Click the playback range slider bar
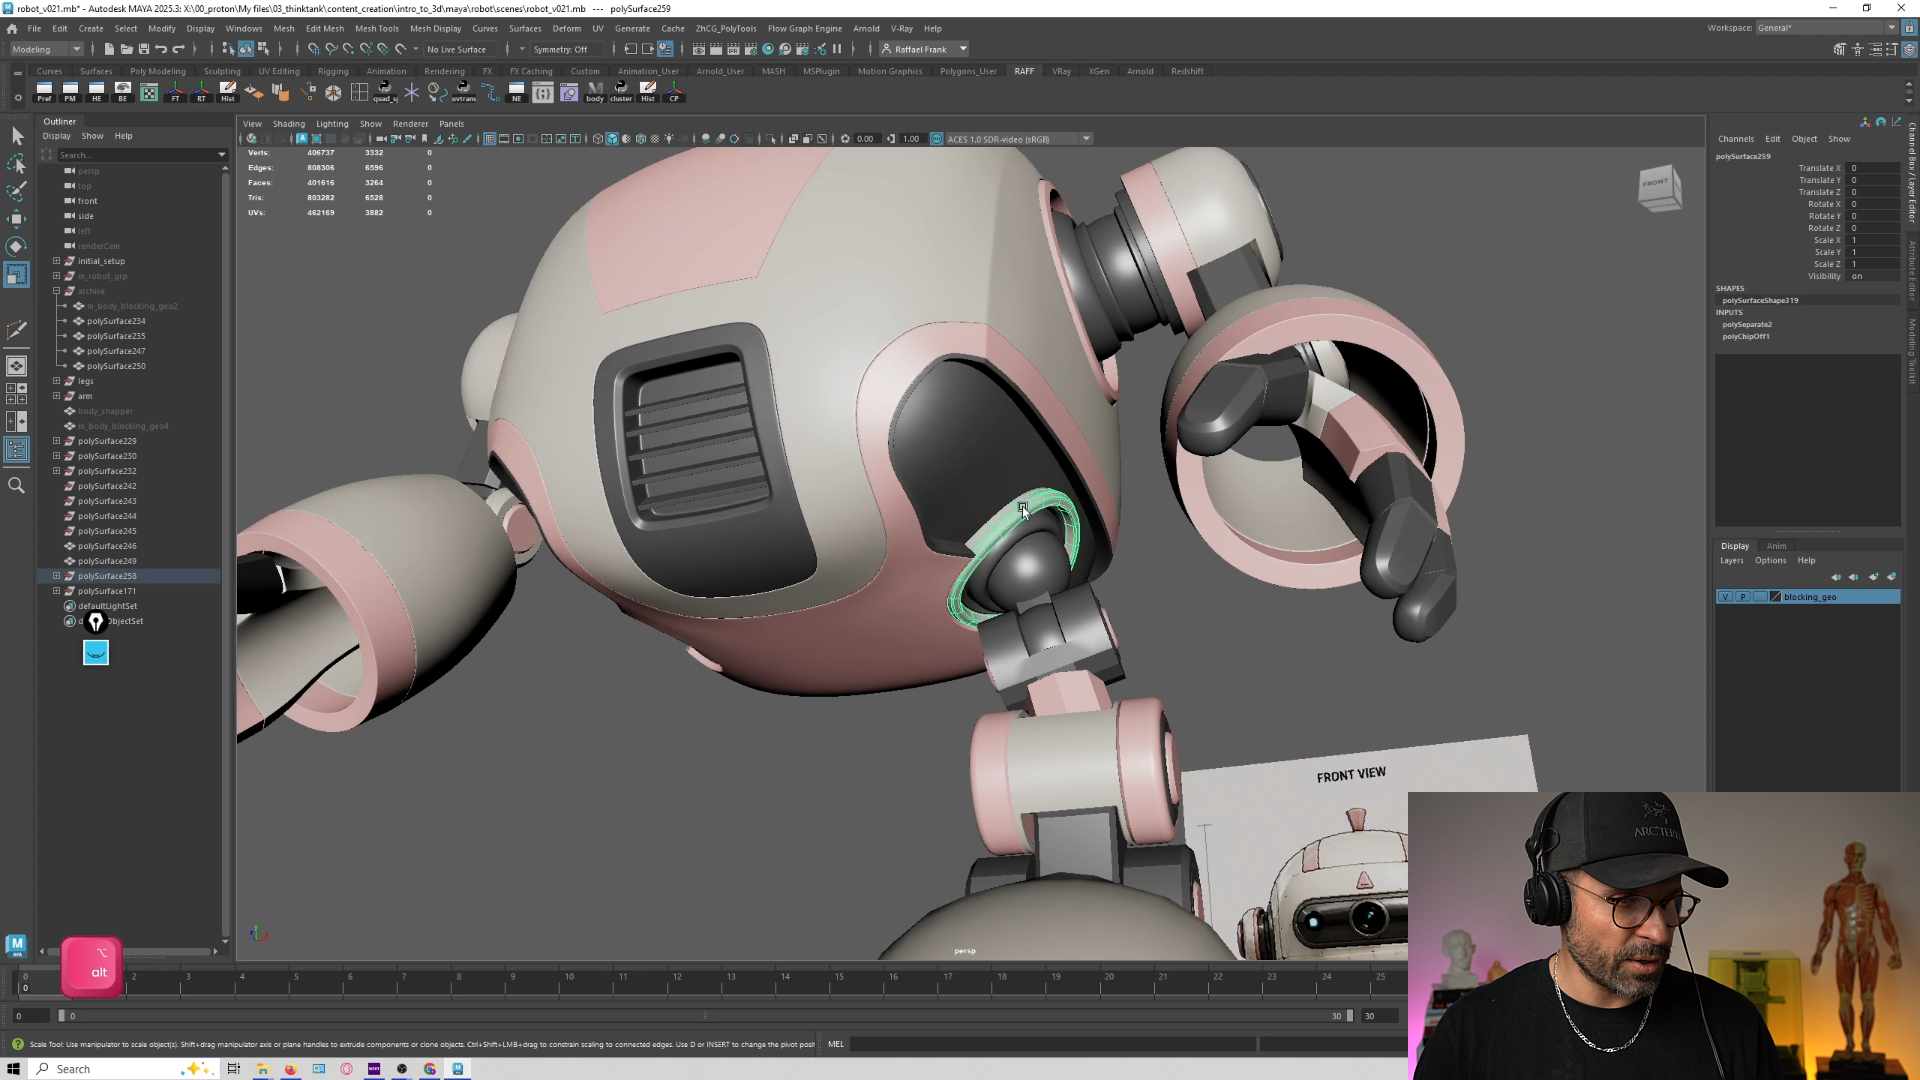This screenshot has width=1920, height=1080. (705, 1016)
